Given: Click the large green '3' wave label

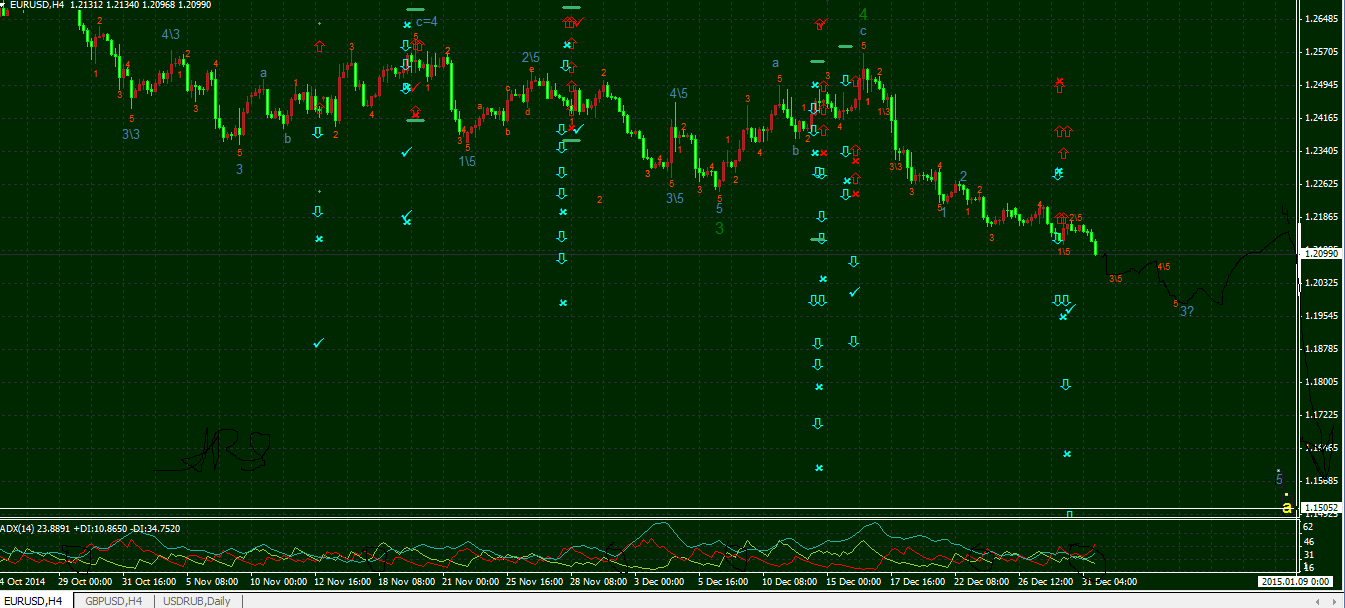Looking at the screenshot, I should [719, 228].
